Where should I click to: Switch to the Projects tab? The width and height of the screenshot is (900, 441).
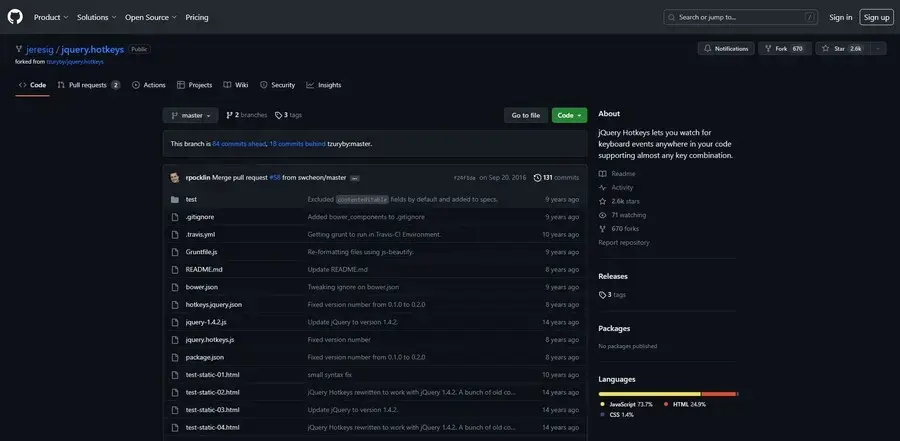195,85
